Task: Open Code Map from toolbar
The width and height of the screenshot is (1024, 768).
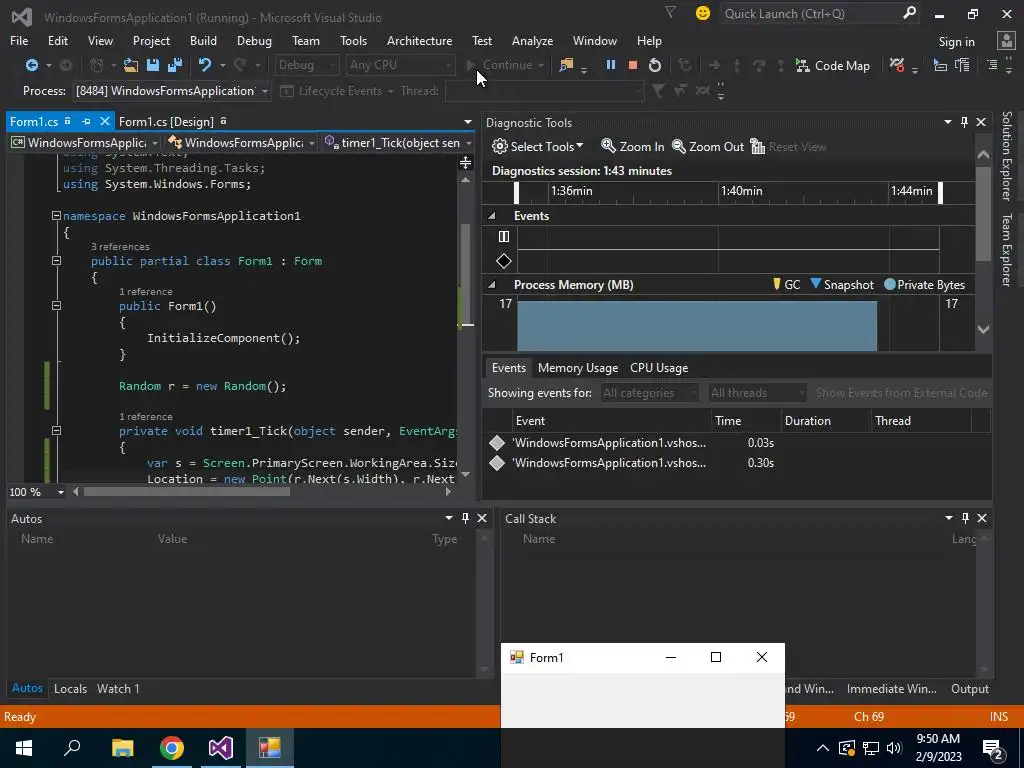Action: tap(833, 65)
